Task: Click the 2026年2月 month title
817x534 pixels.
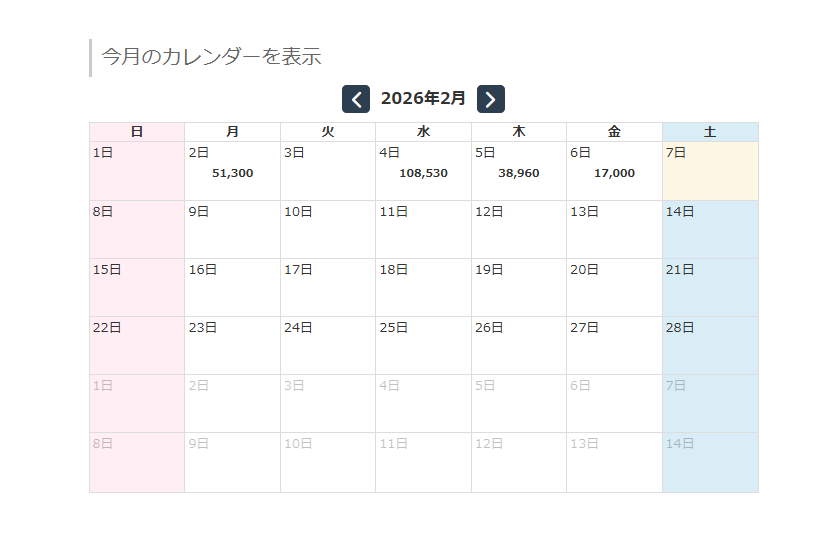Action: (x=423, y=98)
